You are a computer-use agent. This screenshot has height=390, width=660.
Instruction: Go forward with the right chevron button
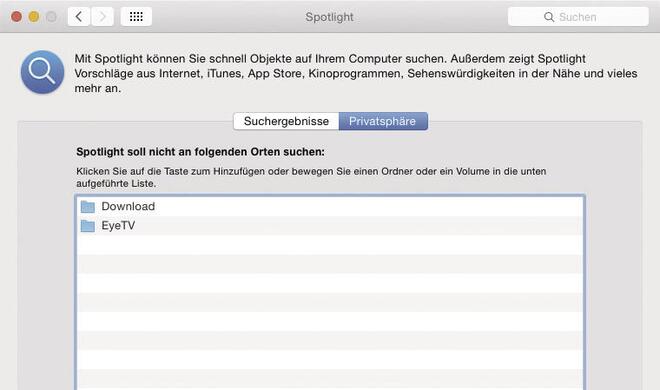[102, 17]
